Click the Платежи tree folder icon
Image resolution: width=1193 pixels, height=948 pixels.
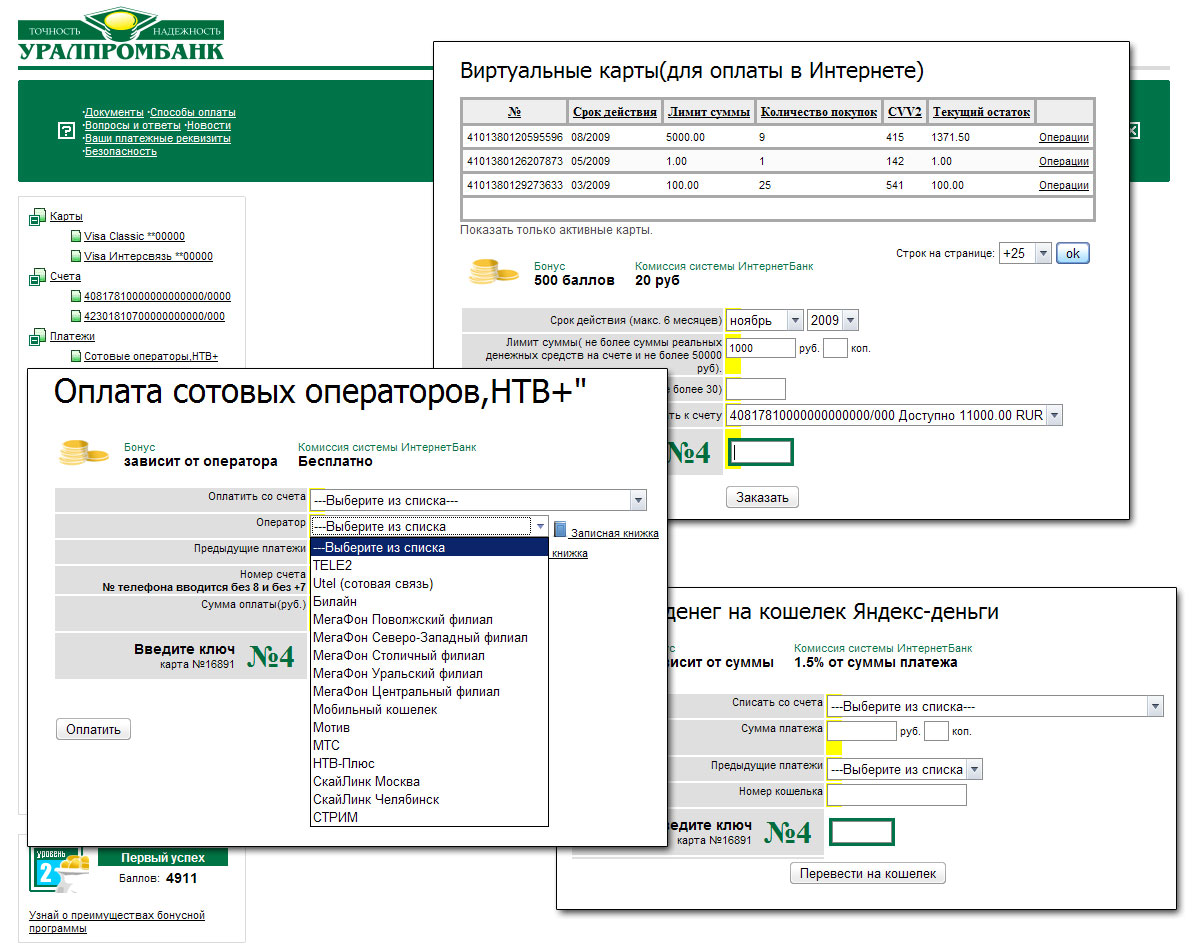pyautogui.click(x=37, y=337)
